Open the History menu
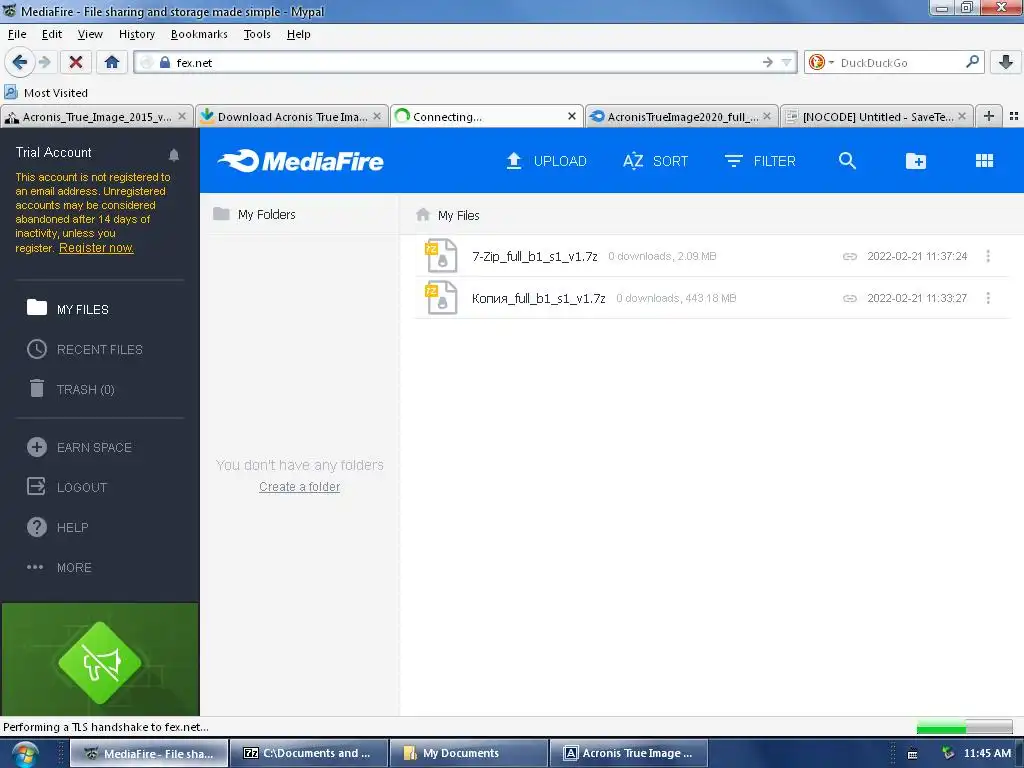1024x768 pixels. coord(136,34)
